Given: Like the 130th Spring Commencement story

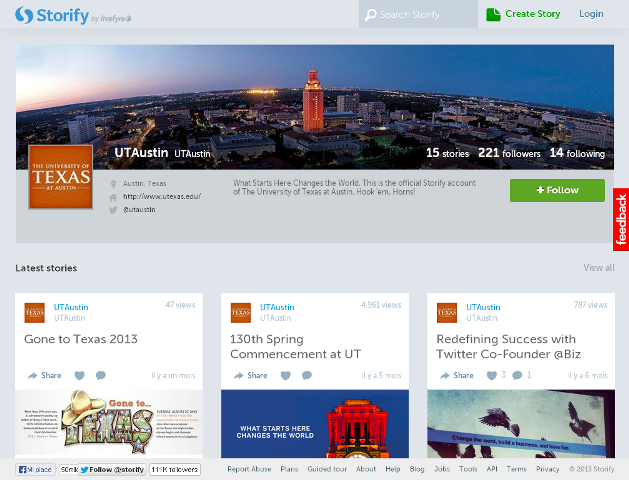Looking at the screenshot, I should point(286,375).
